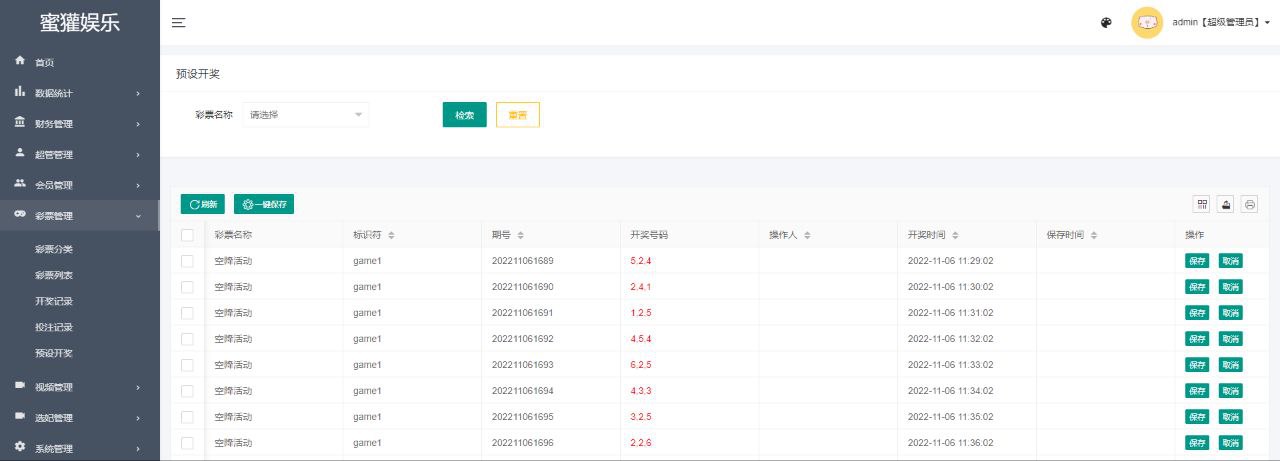Check the row for period 202211061693
The image size is (1280, 461).
click(x=187, y=365)
